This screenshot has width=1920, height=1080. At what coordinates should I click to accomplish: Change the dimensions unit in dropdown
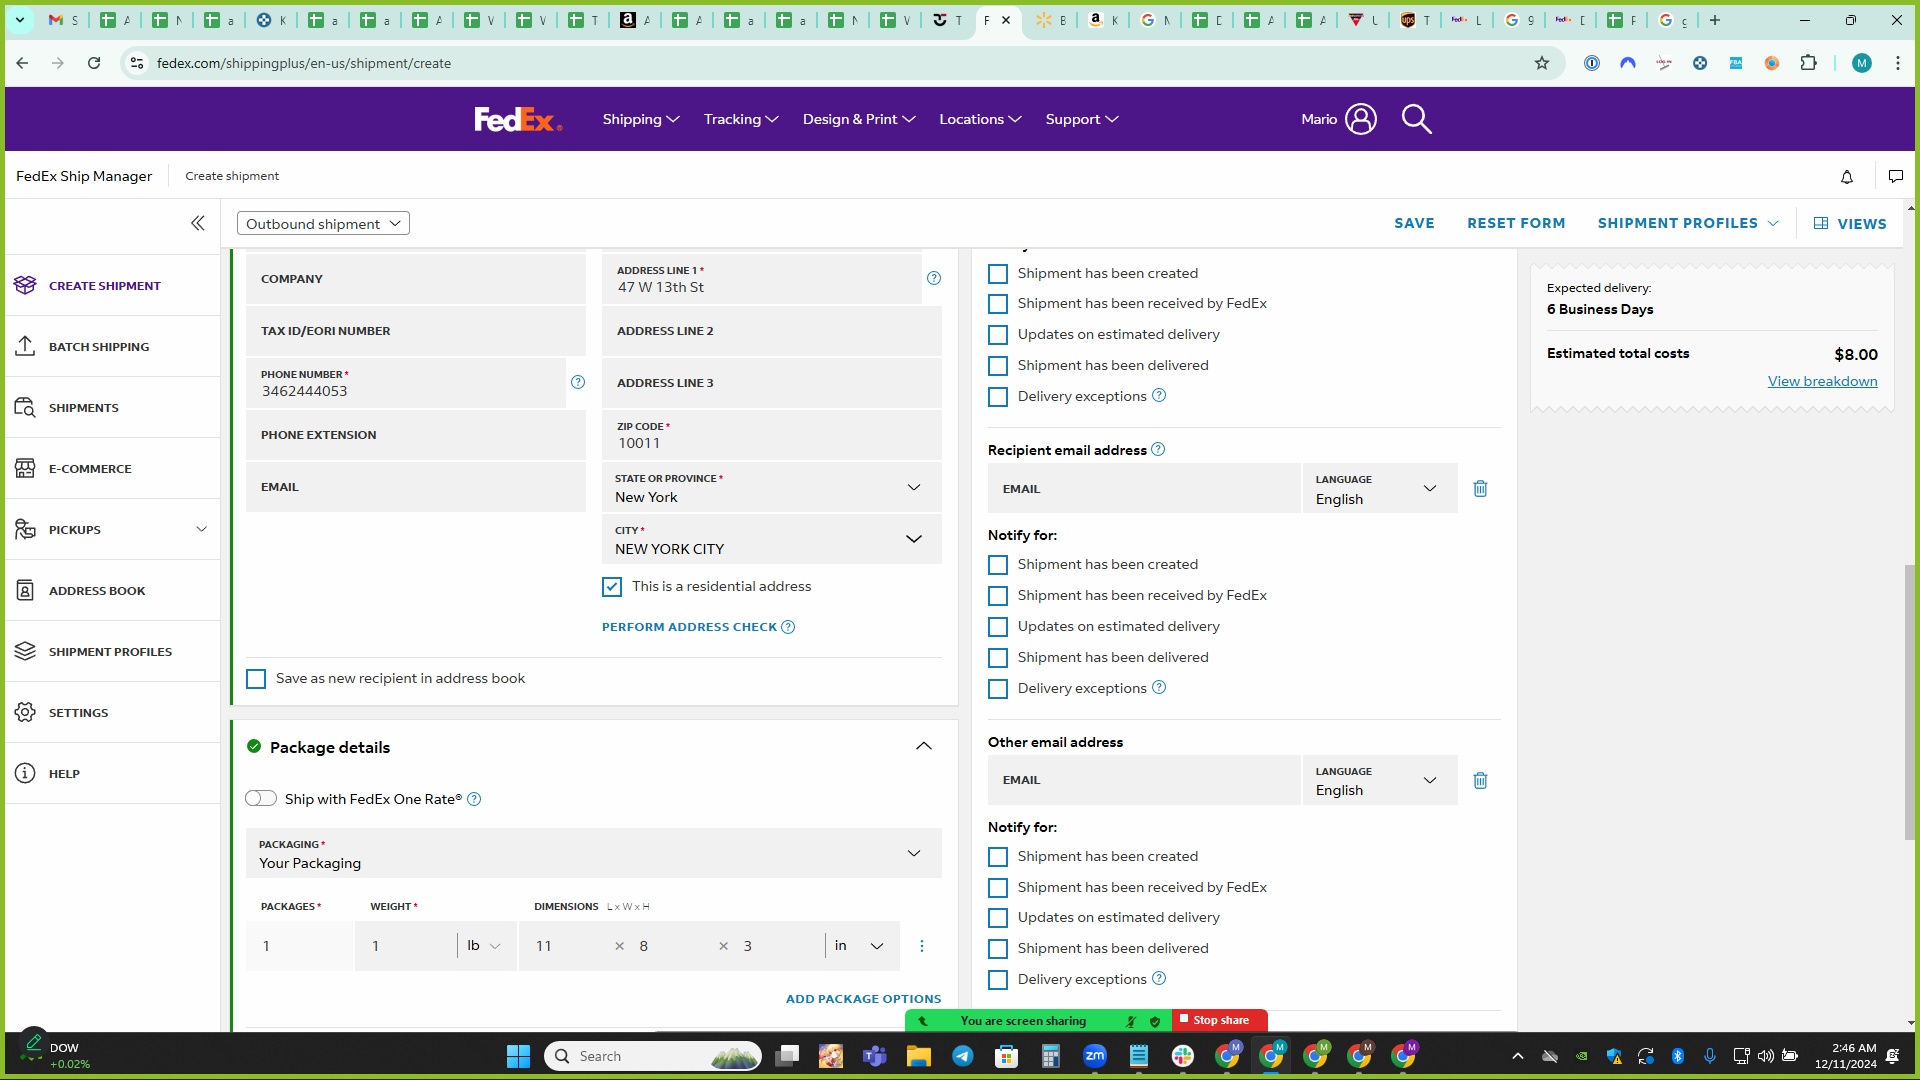[859, 946]
